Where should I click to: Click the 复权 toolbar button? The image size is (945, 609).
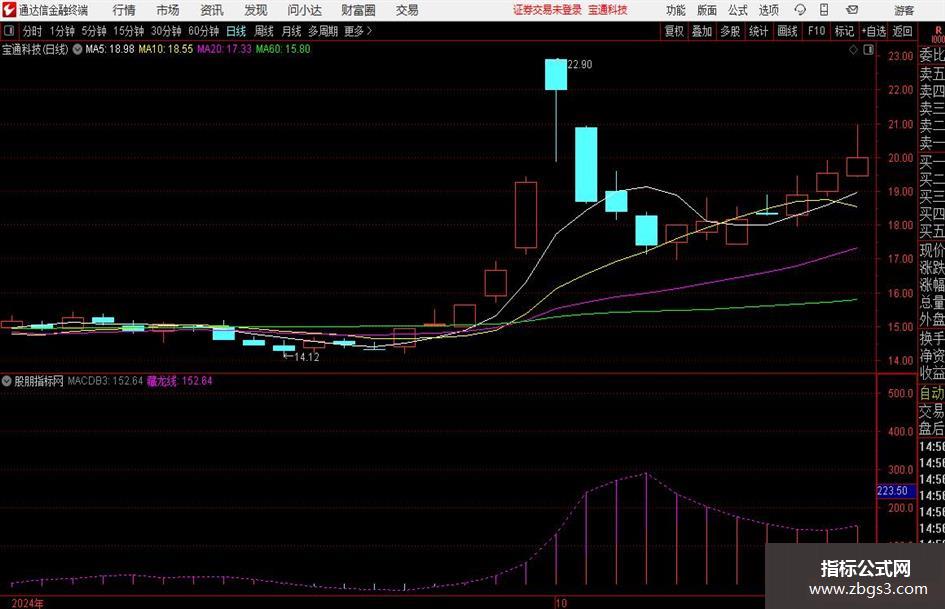[x=674, y=31]
